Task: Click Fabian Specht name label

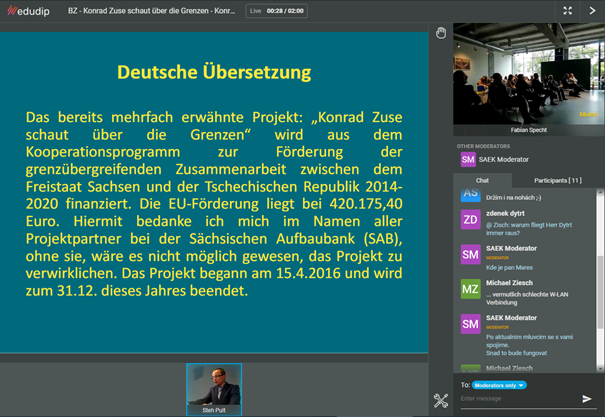Action: click(529, 130)
